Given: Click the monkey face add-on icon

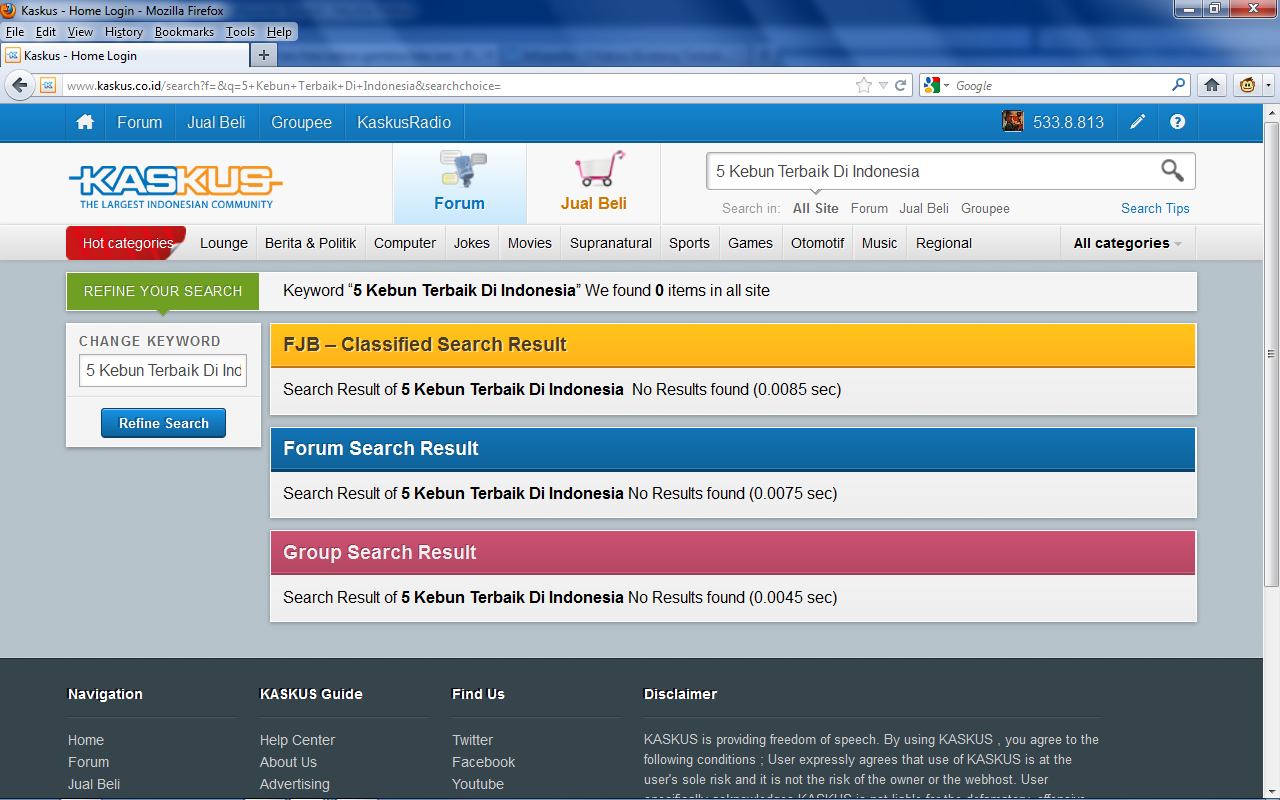Looking at the screenshot, I should pos(1247,85).
